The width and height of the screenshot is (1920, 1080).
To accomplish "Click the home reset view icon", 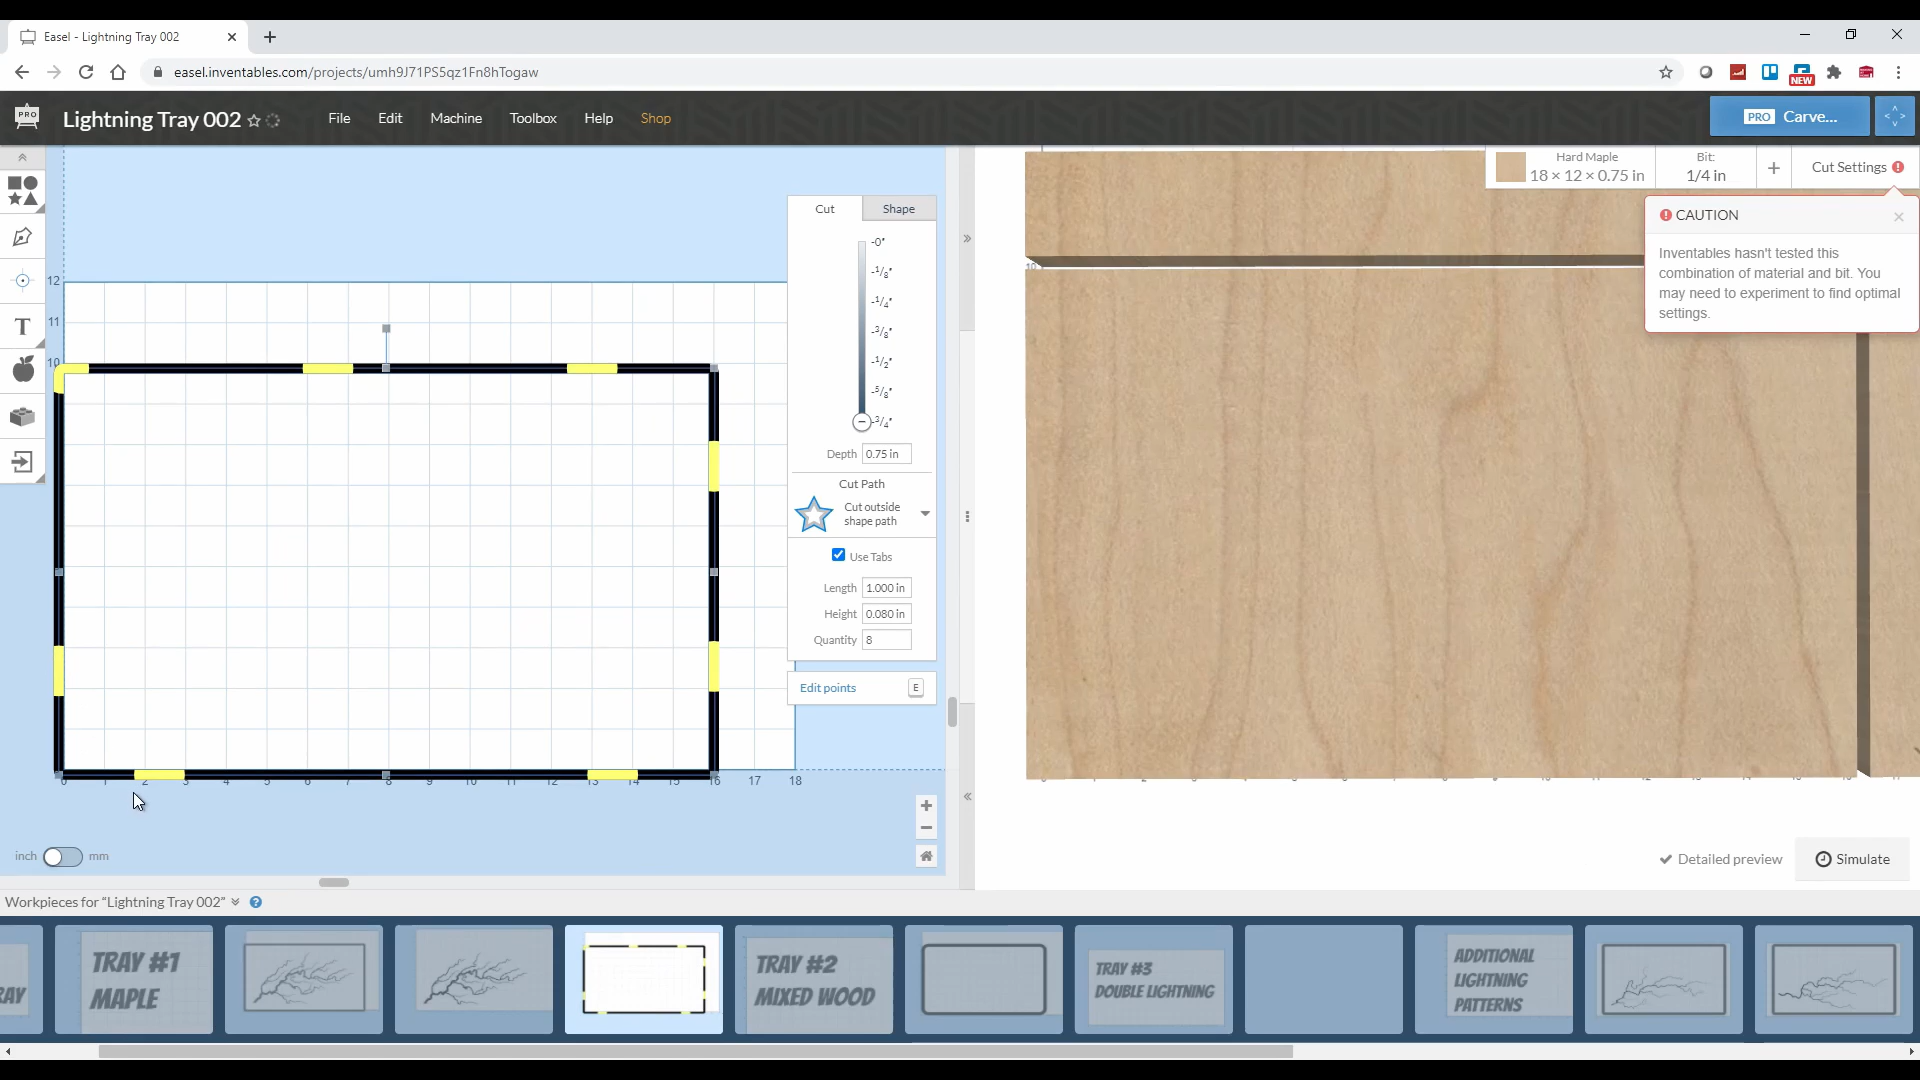I will pos(926,856).
